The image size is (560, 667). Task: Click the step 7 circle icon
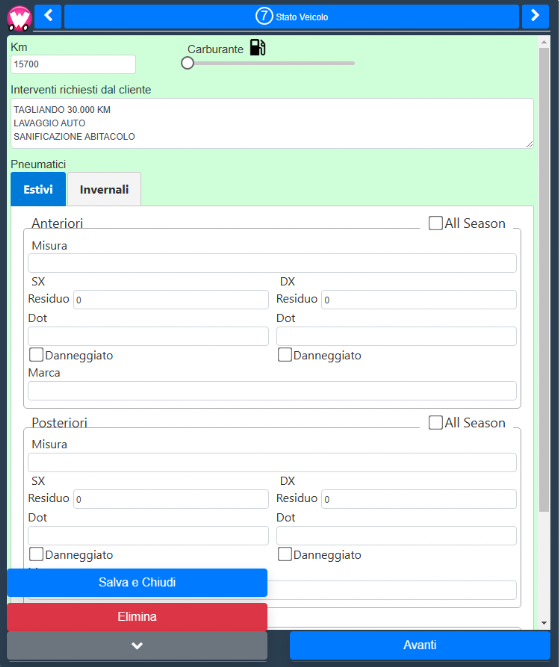pyautogui.click(x=264, y=16)
